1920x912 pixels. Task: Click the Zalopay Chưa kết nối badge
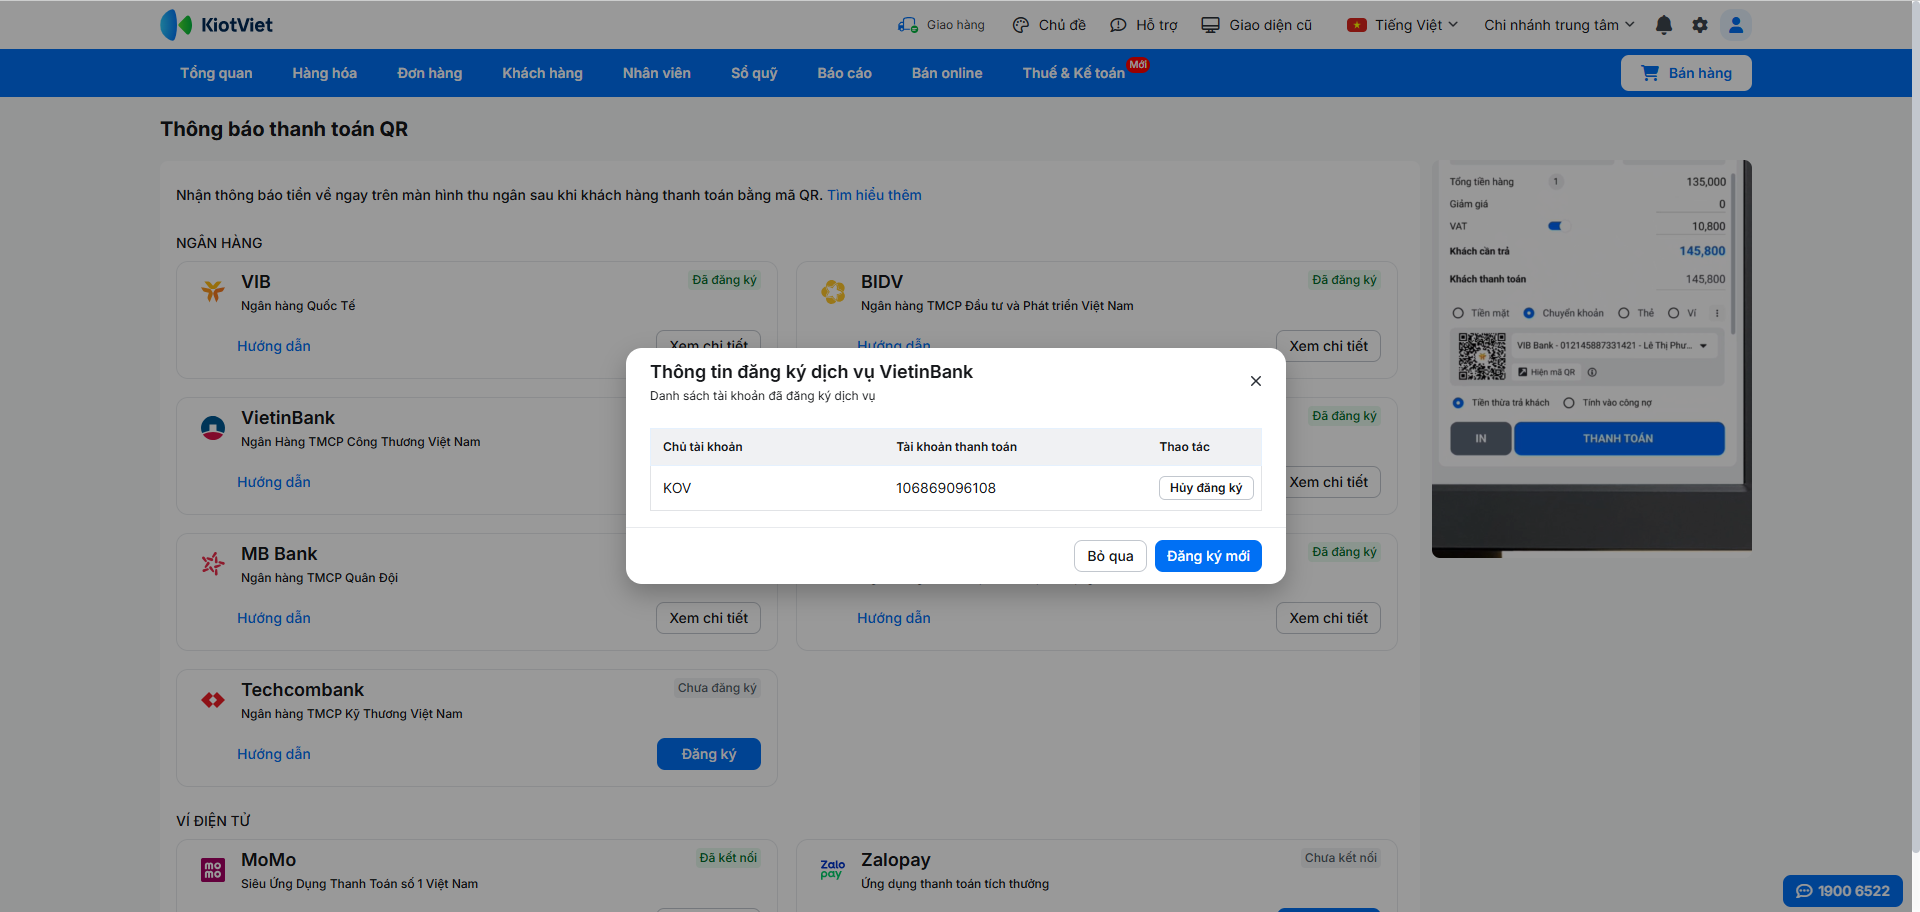[1340, 858]
